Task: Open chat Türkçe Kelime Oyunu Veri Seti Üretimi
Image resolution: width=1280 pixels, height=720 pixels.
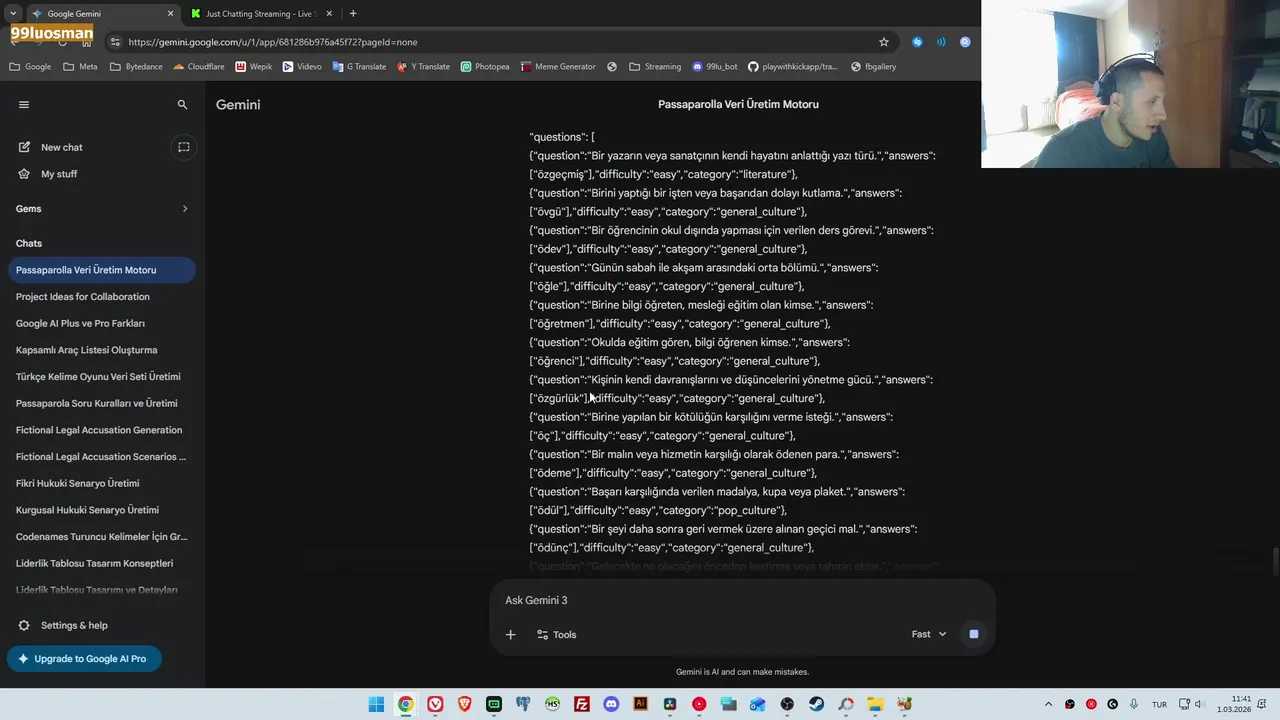Action: point(100,377)
